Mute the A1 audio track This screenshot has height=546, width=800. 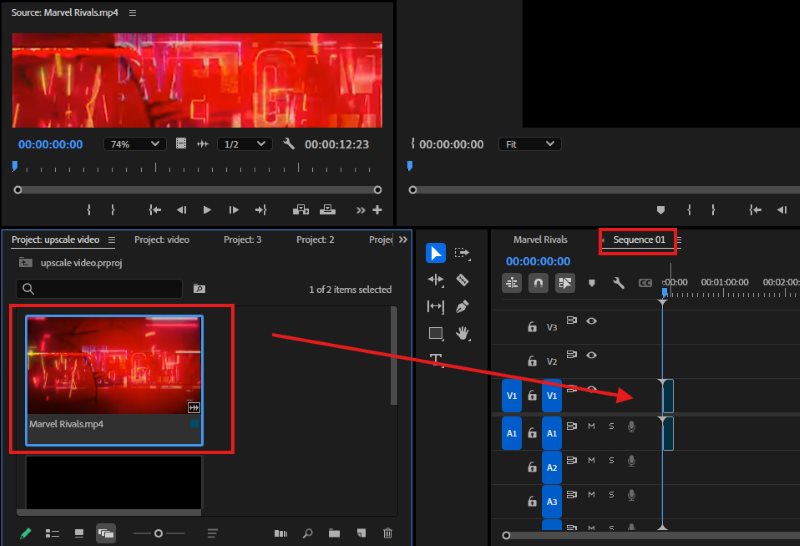pyautogui.click(x=591, y=426)
